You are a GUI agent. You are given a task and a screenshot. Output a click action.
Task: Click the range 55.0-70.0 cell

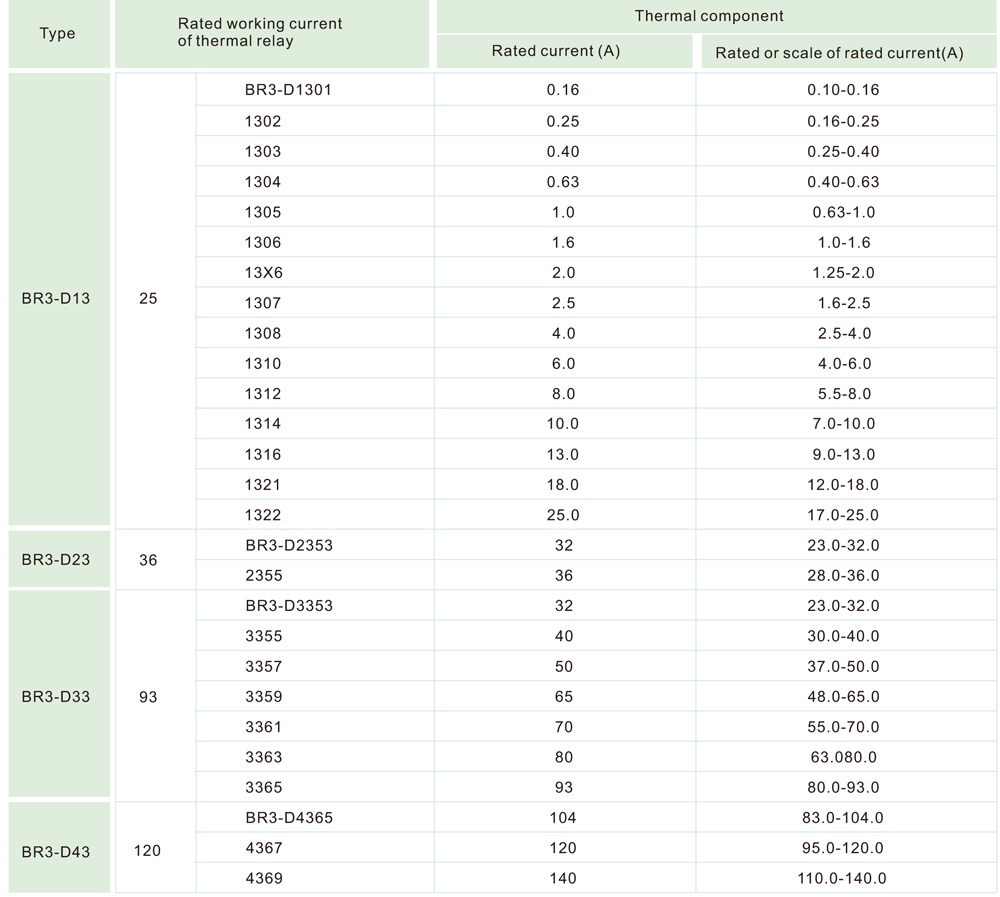click(846, 727)
